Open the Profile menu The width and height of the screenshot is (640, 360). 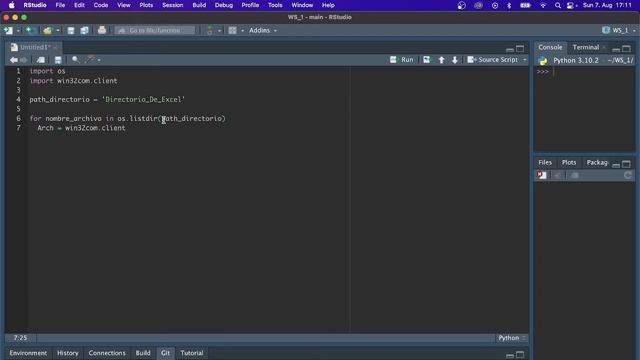tap(250, 5)
